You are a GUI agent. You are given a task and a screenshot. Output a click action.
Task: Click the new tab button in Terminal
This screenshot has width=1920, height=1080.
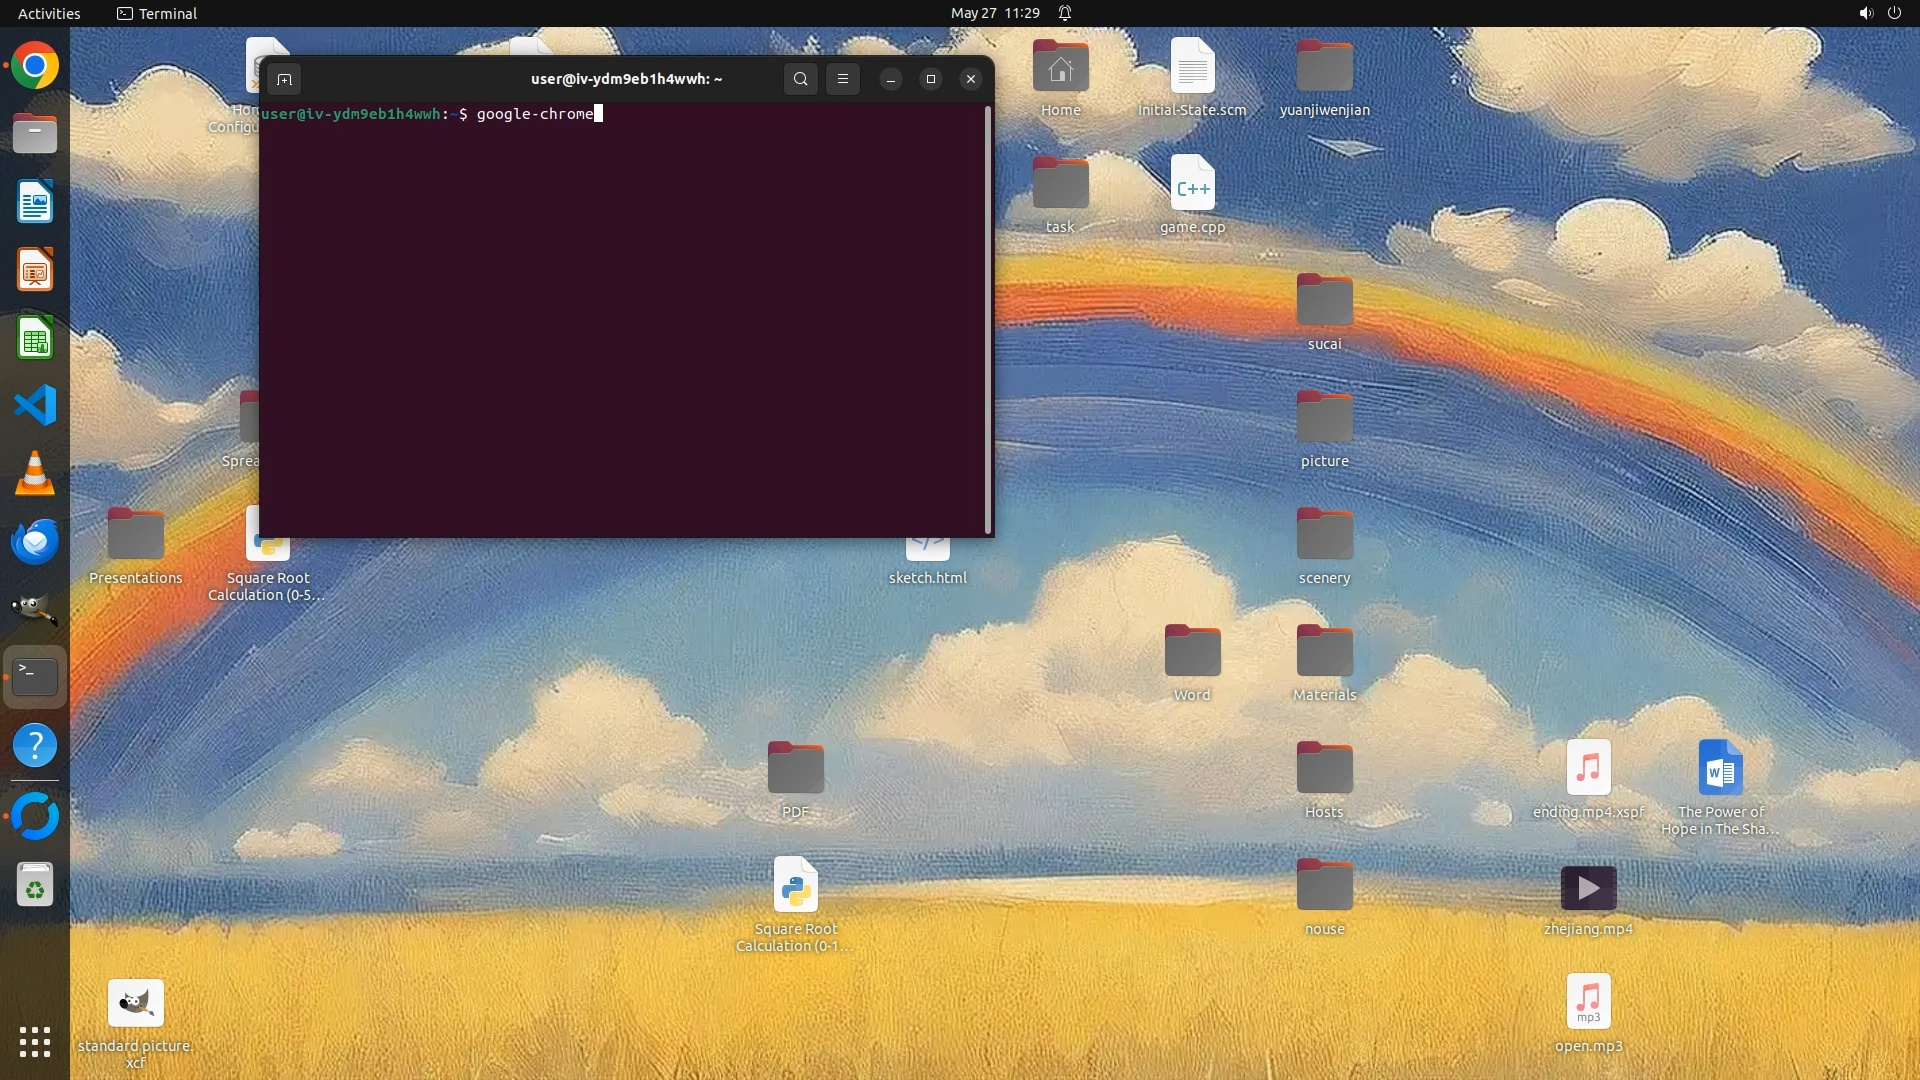[x=284, y=79]
